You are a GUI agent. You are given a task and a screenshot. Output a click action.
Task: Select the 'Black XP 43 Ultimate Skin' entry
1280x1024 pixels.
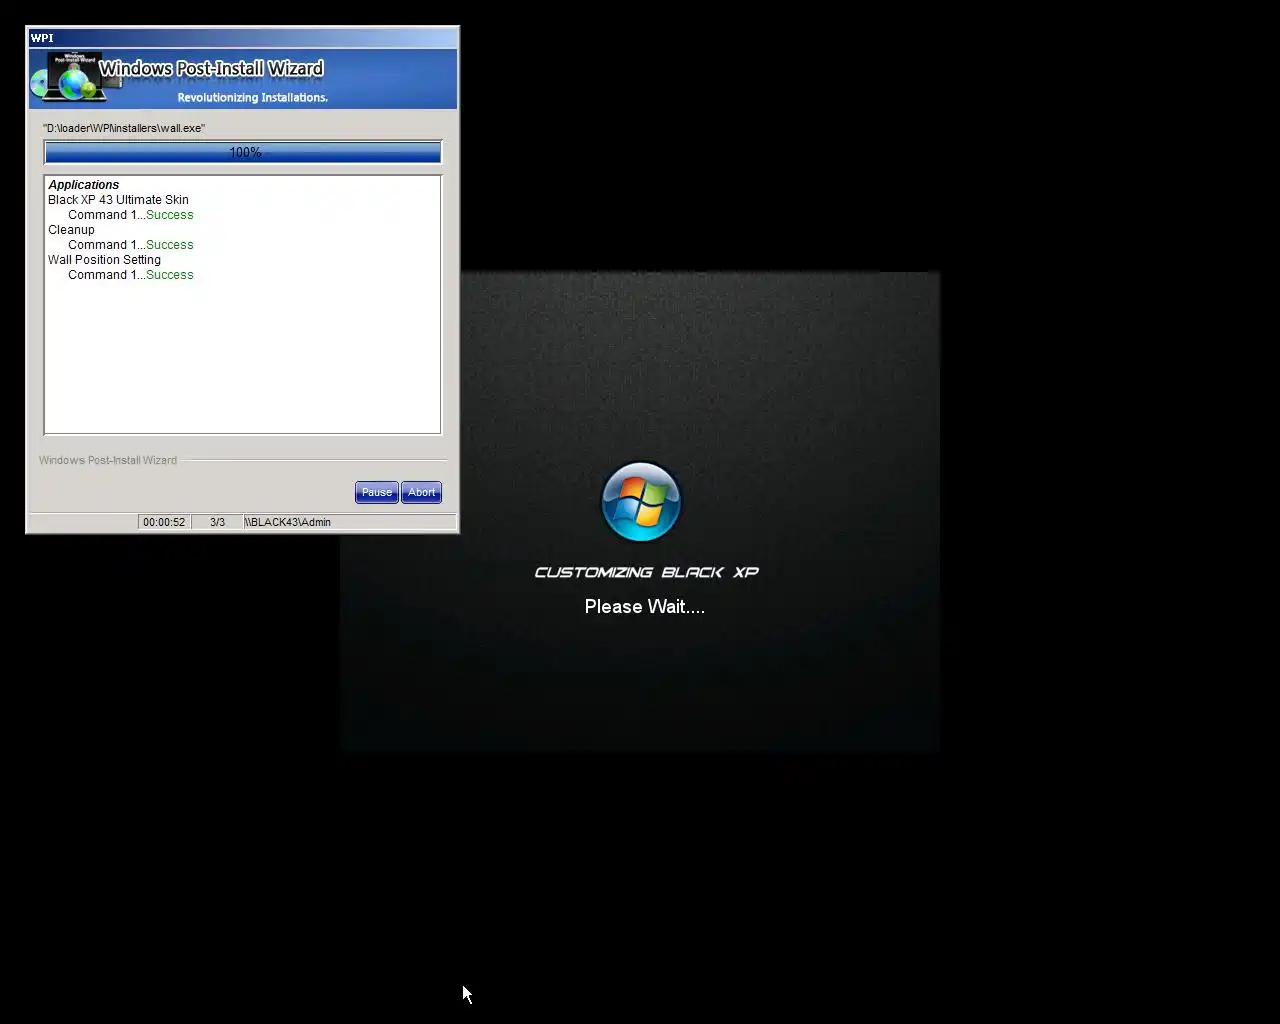tap(118, 200)
